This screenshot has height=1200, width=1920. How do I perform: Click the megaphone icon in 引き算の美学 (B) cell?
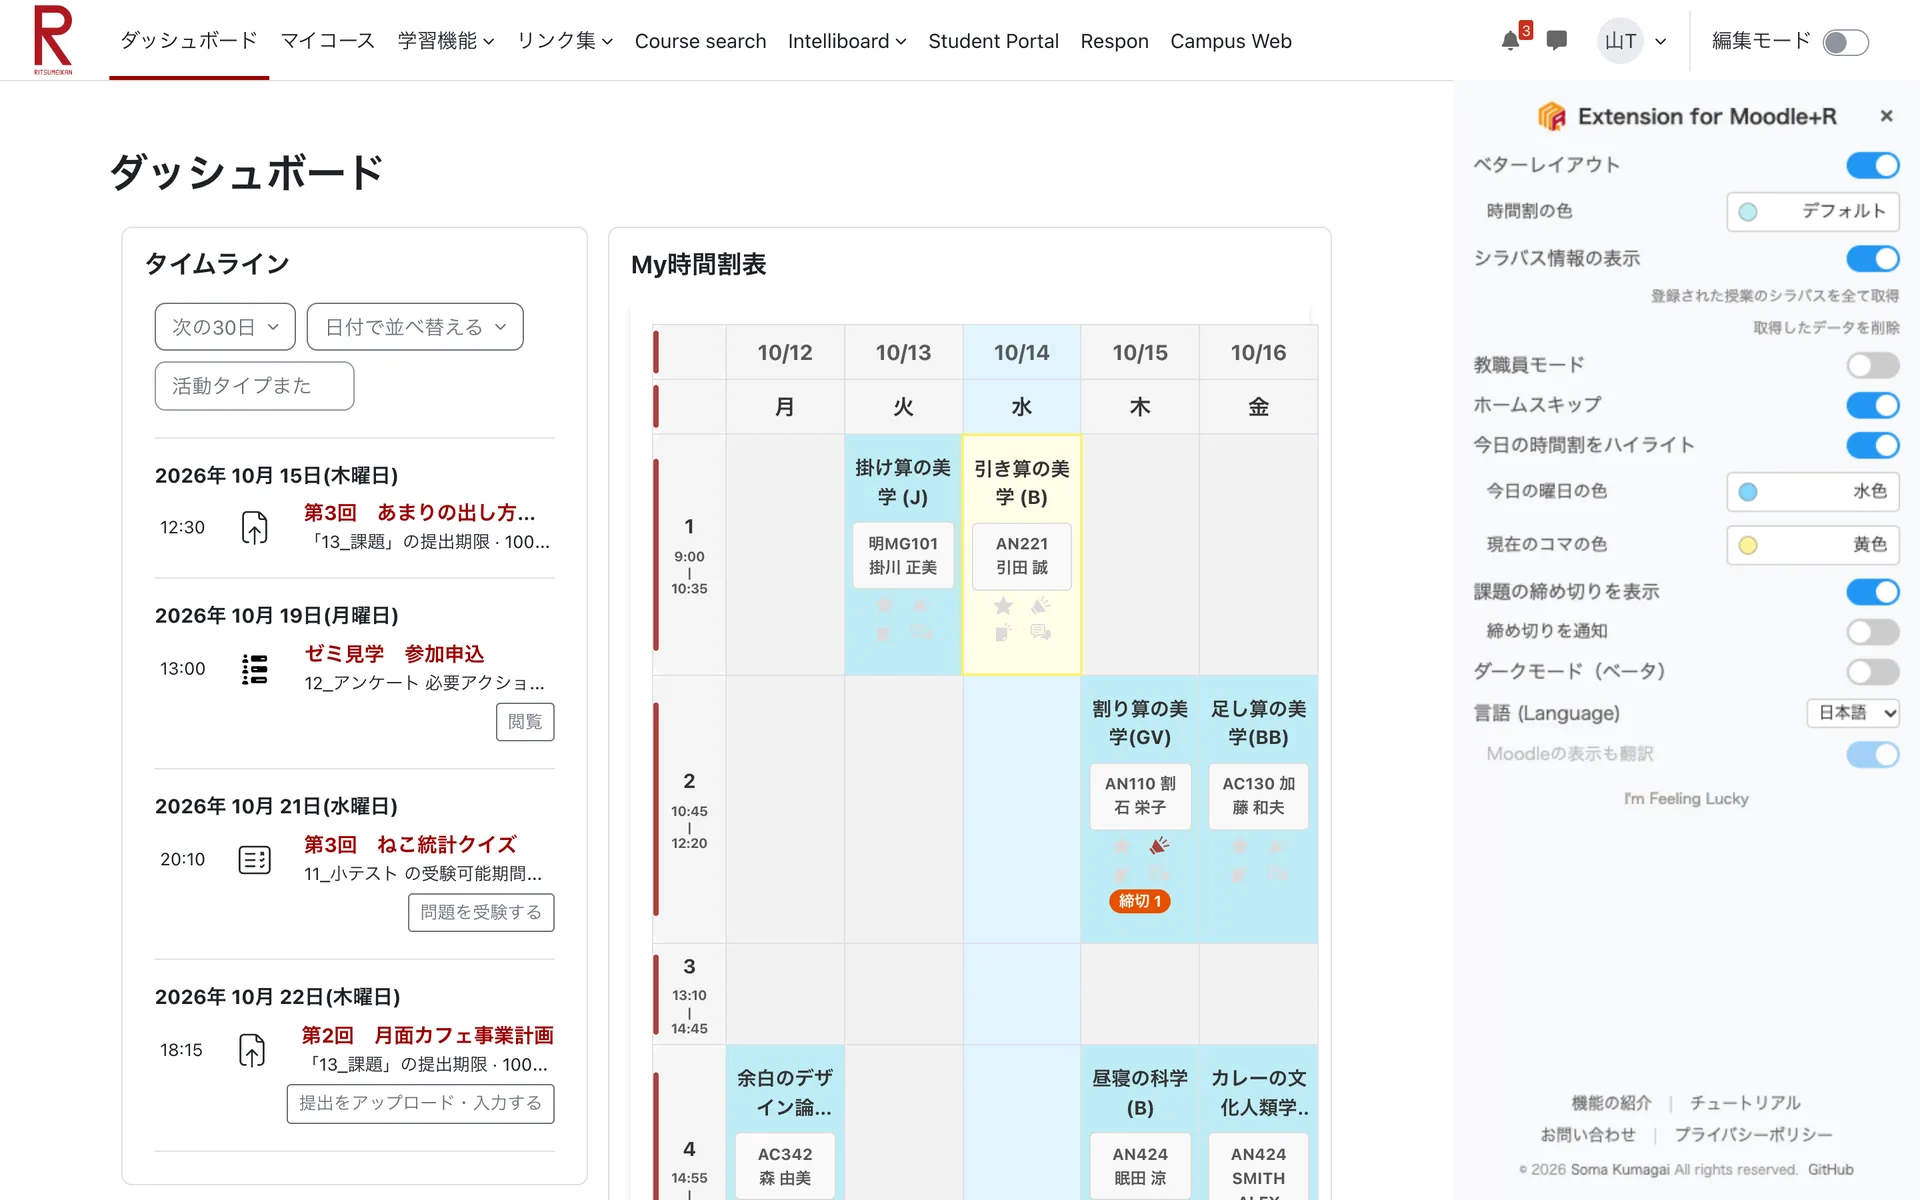(1040, 606)
